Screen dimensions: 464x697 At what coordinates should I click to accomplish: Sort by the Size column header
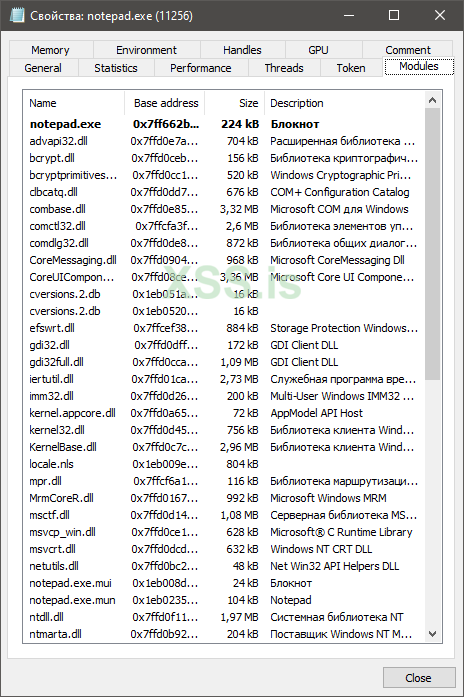coord(235,103)
